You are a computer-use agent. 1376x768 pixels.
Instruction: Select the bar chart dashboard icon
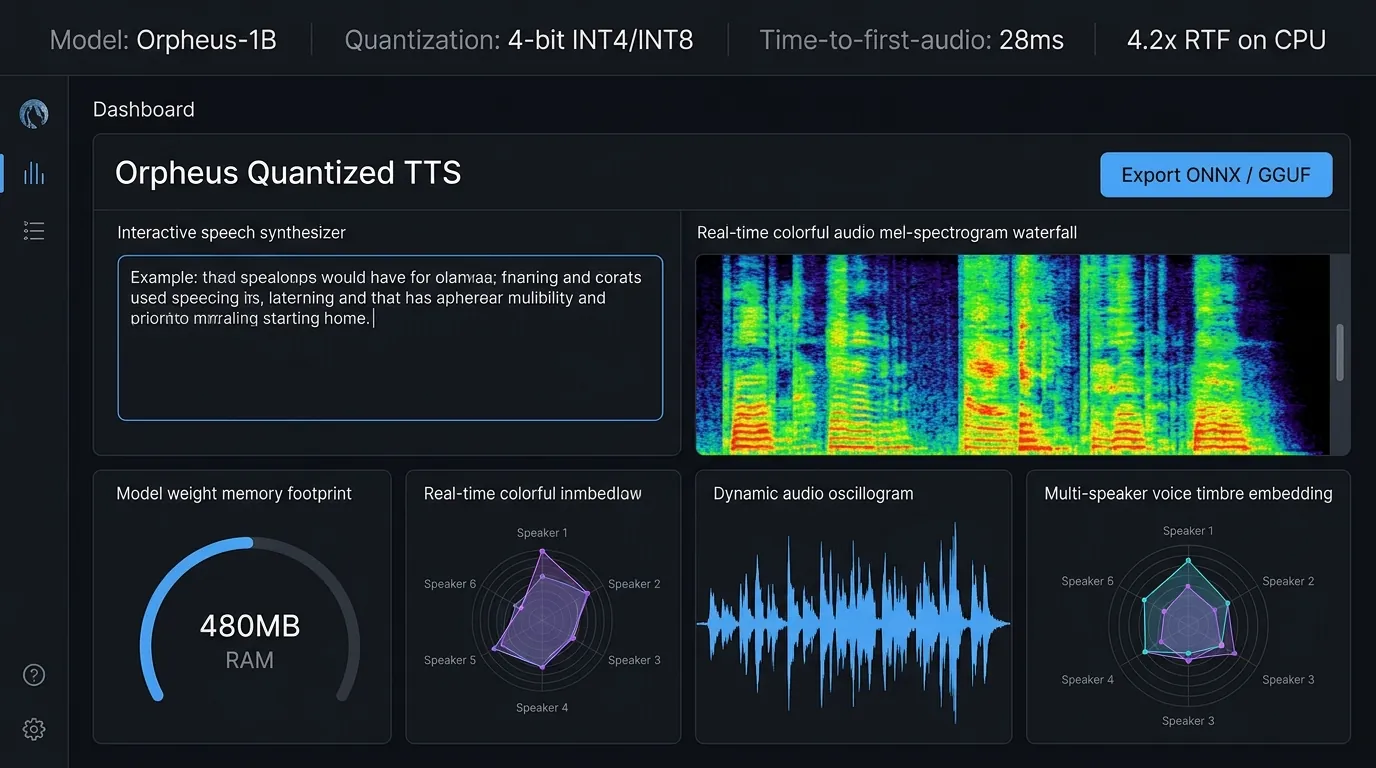34,173
